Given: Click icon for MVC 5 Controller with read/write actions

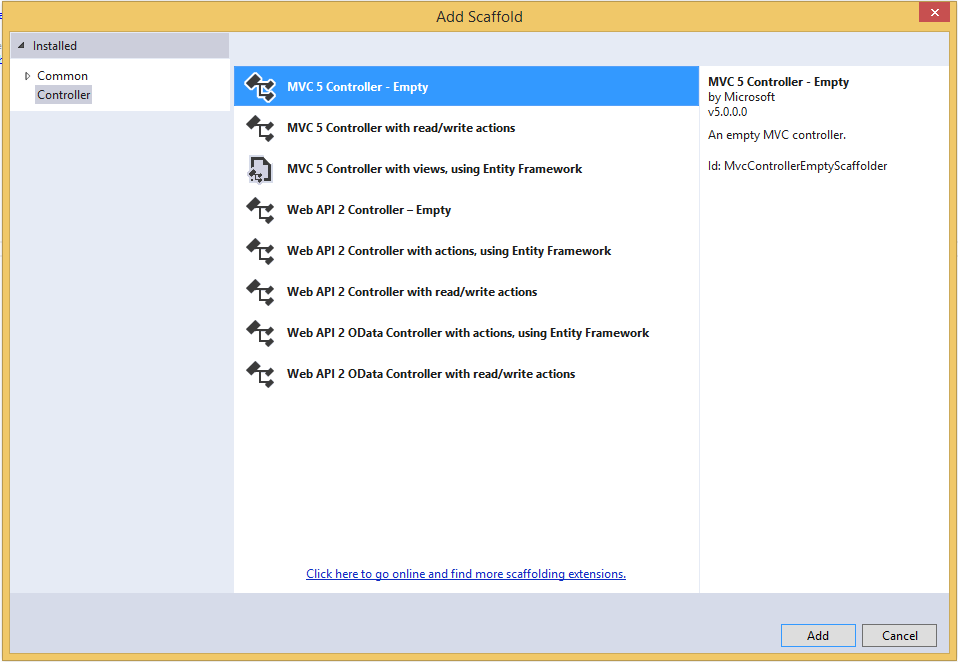Looking at the screenshot, I should 260,128.
